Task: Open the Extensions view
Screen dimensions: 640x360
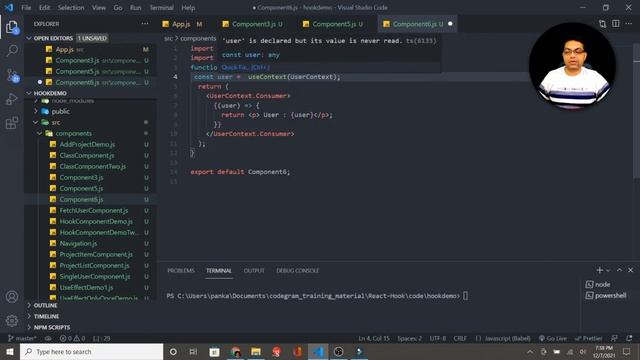Action: point(12,123)
